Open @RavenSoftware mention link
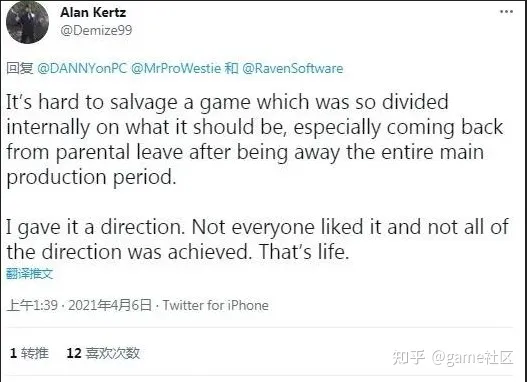This screenshot has height=382, width=527. click(x=292, y=69)
